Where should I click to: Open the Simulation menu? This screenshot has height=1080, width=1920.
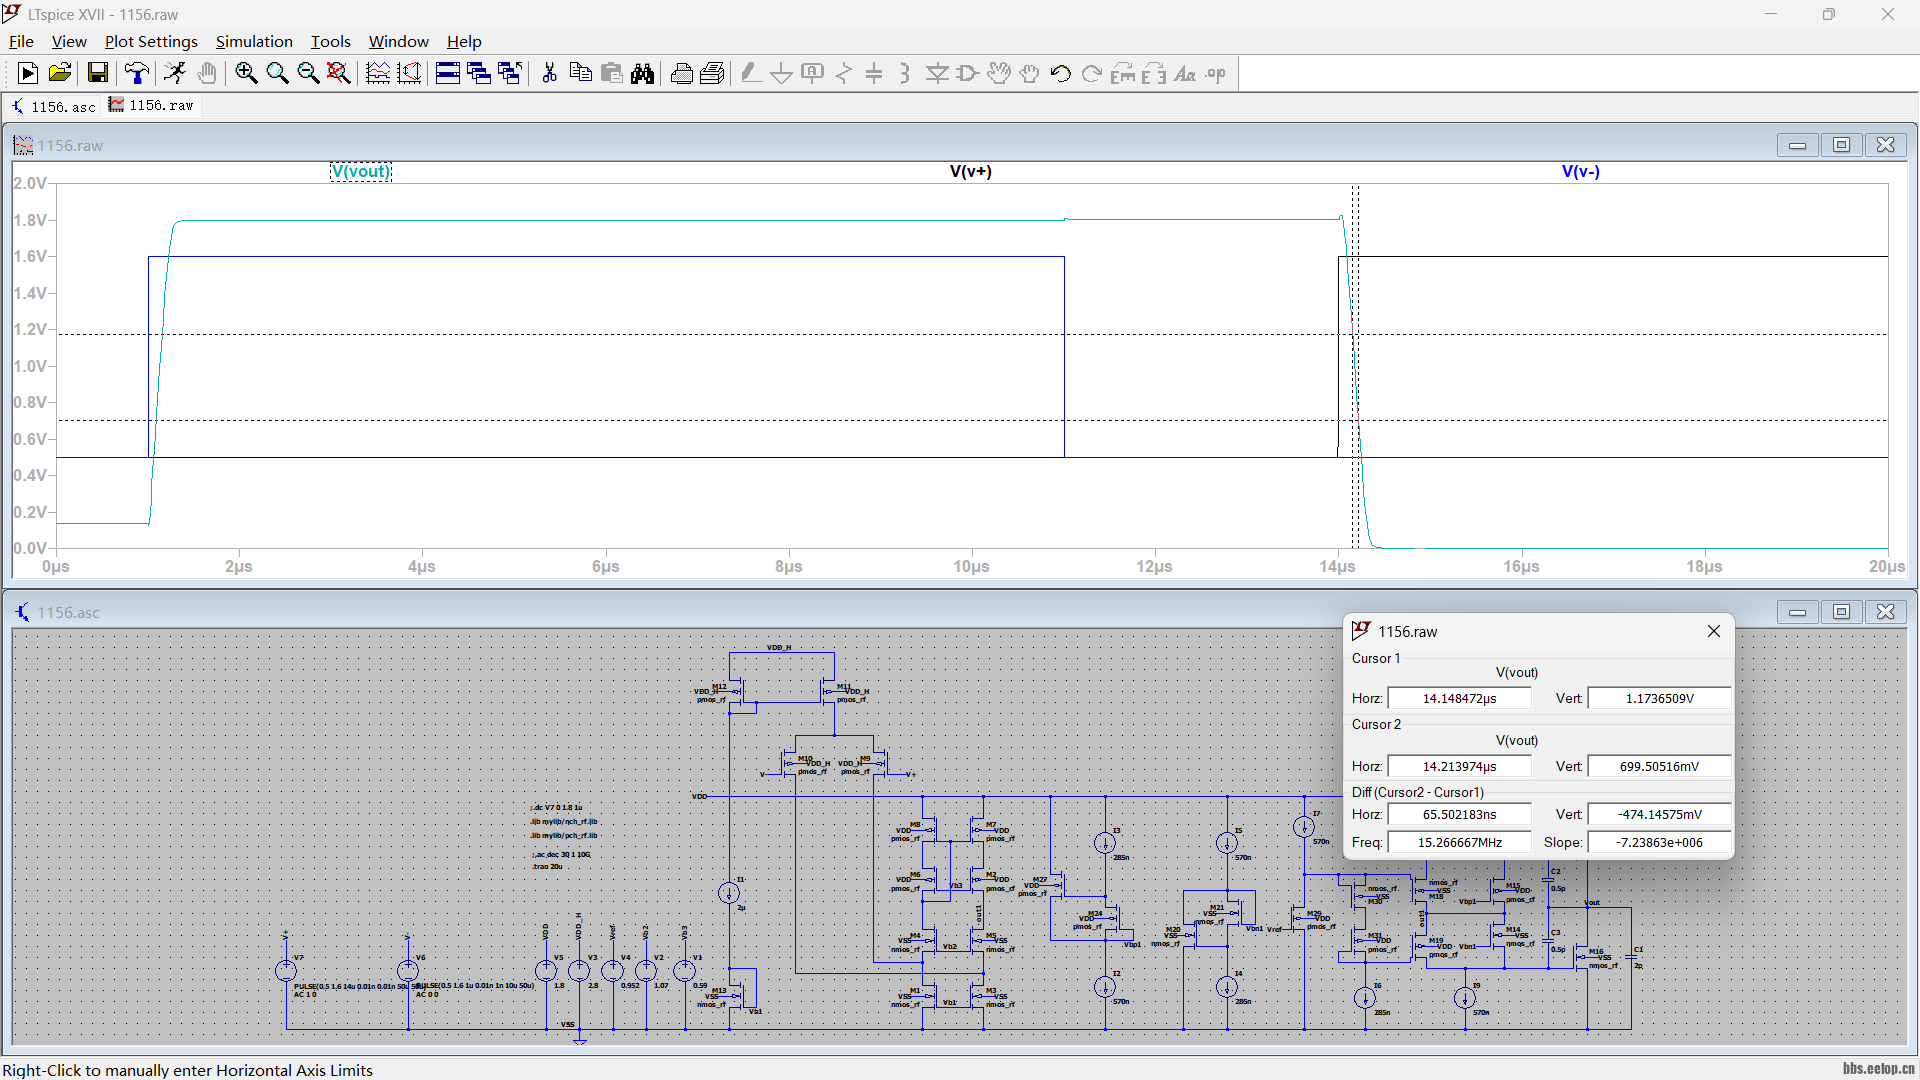(254, 41)
